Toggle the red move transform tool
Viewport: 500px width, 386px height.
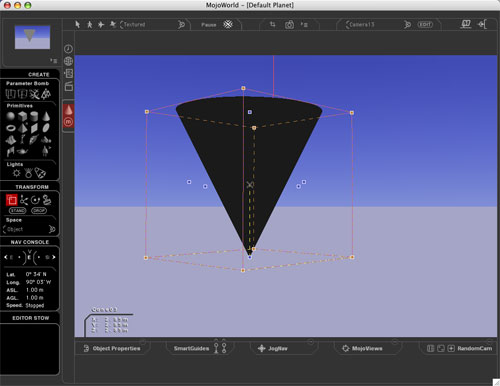12,200
